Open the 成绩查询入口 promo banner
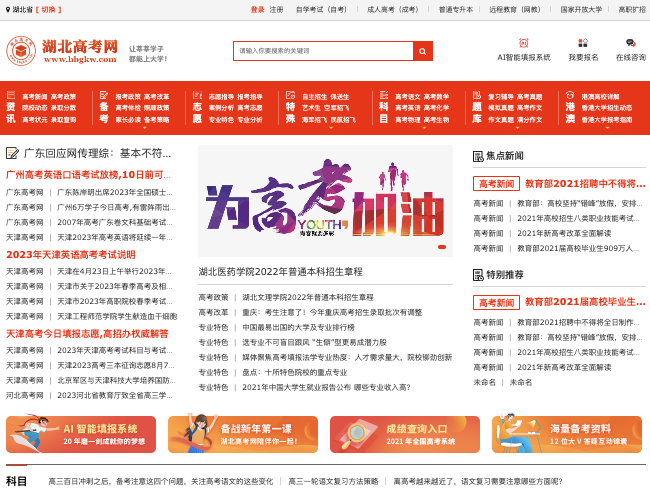650x500 pixels. point(405,434)
